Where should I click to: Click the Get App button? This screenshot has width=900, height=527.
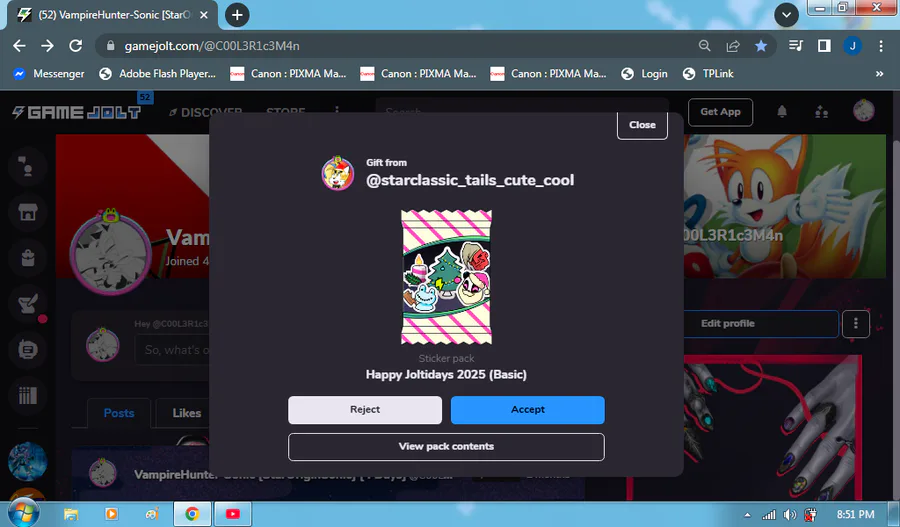coord(720,112)
